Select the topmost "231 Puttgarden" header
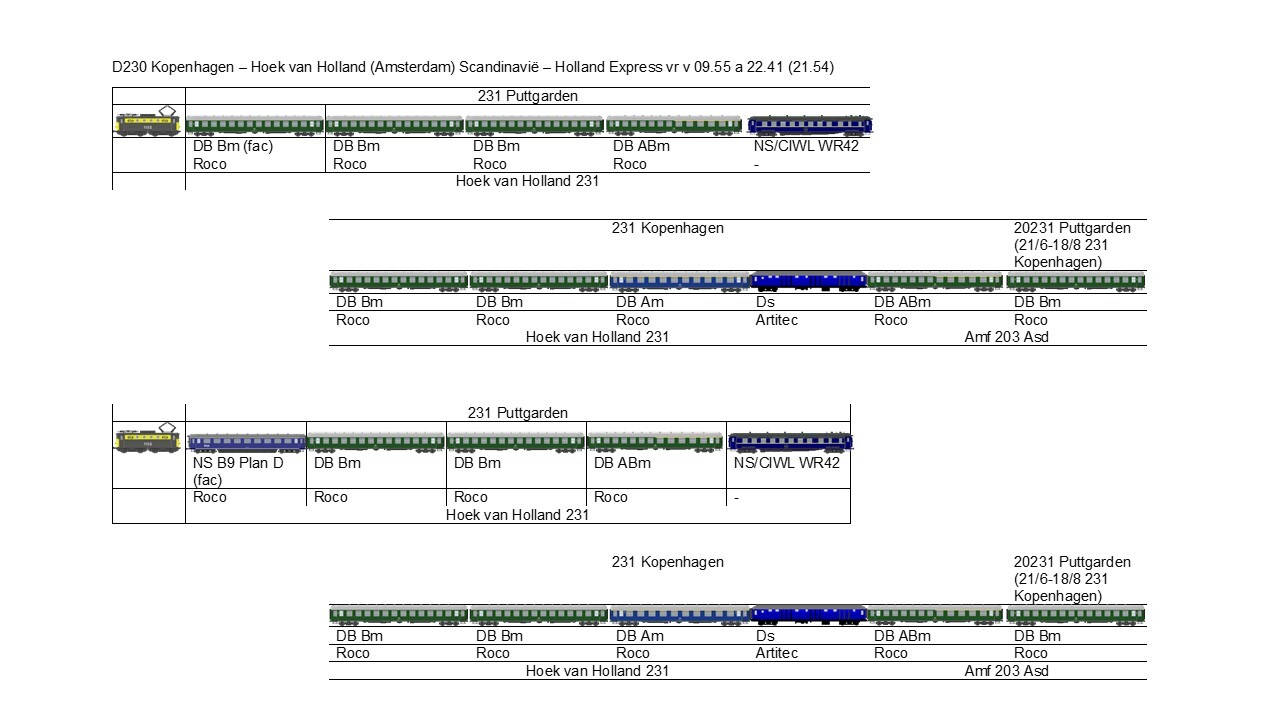Screen dimensions: 1280x720 click(x=527, y=96)
